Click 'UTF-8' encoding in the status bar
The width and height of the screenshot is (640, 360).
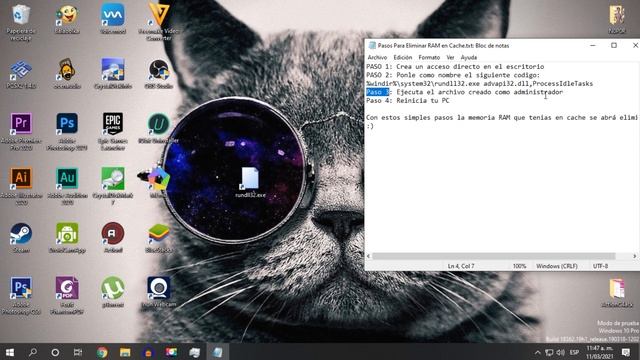(600, 266)
